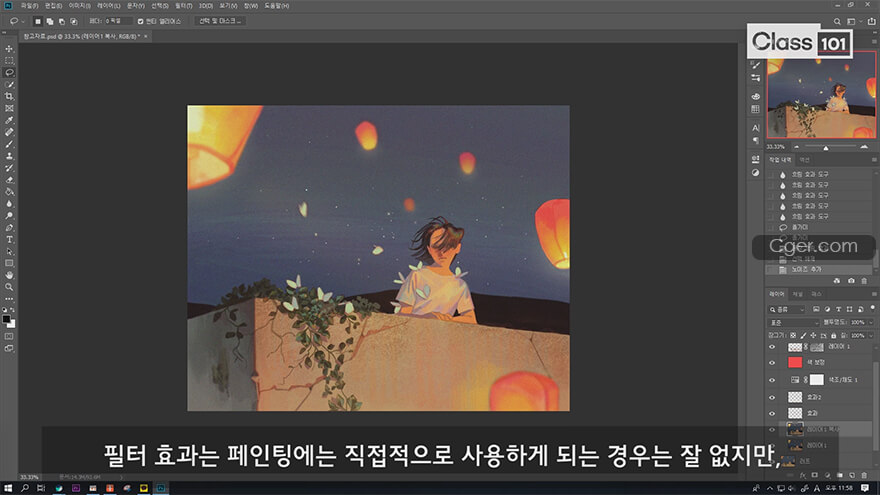880x495 pixels.
Task: Click Create new group folder icon
Action: (x=840, y=475)
